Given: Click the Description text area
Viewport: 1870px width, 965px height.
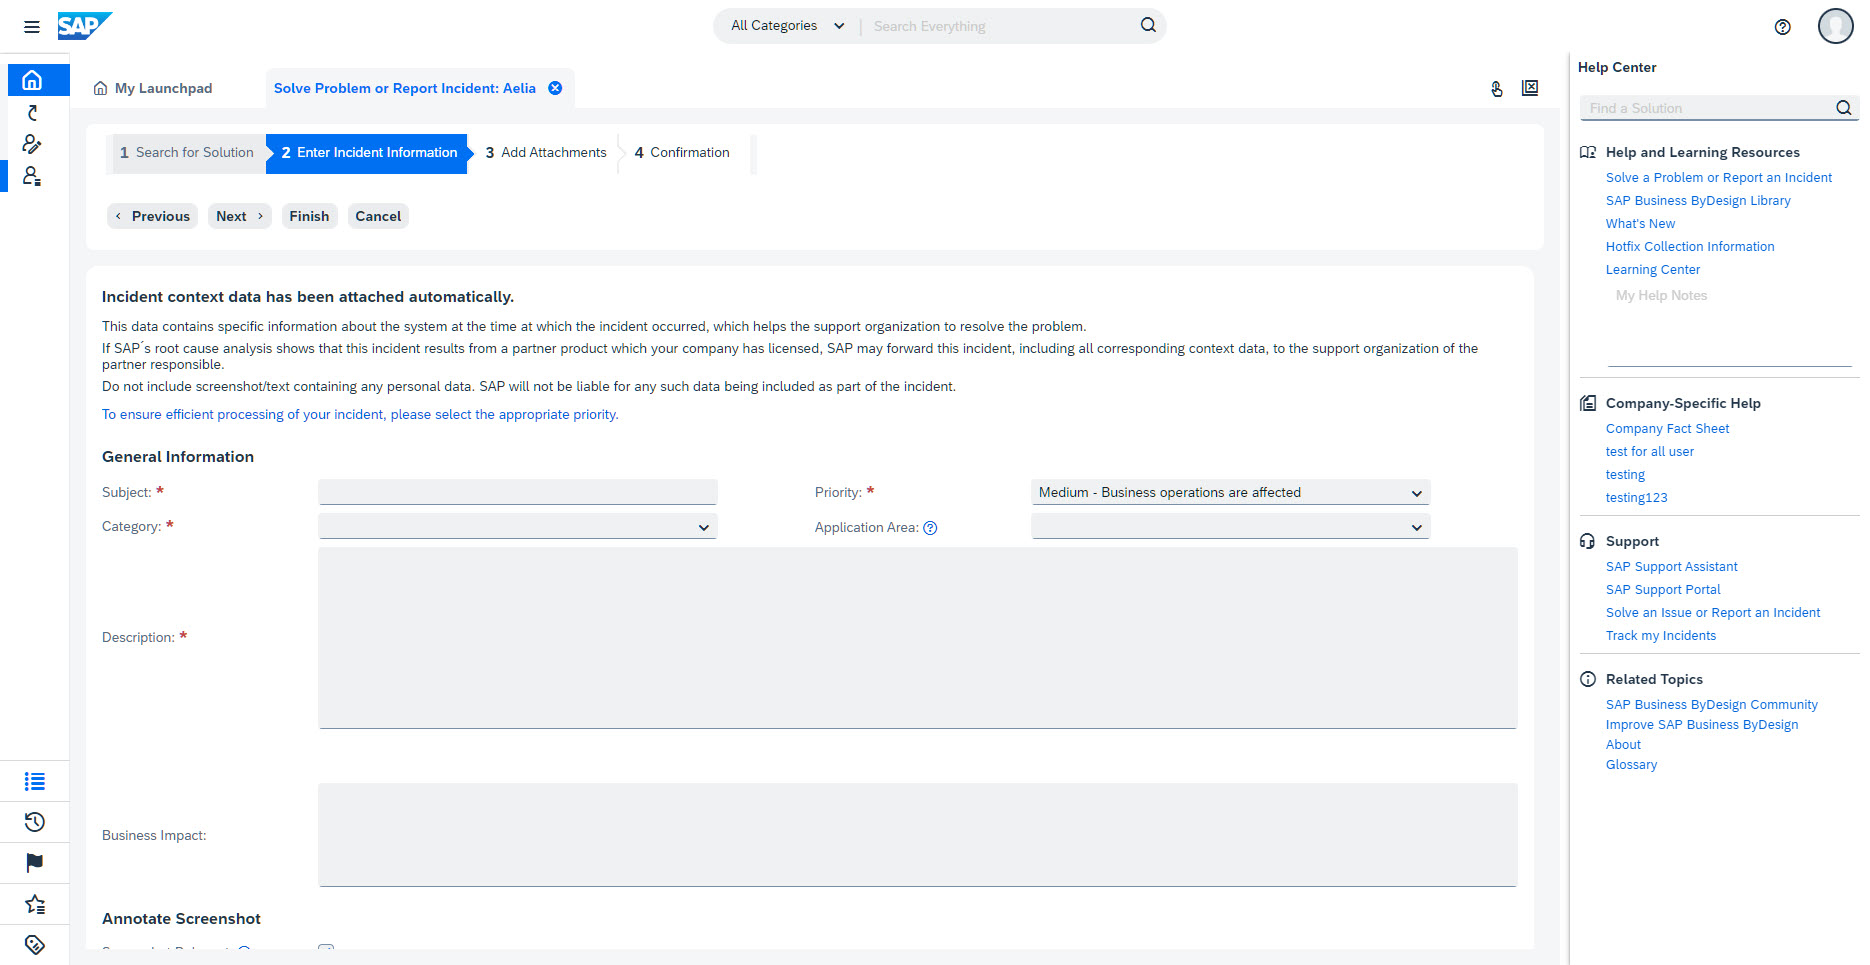Looking at the screenshot, I should click(x=917, y=638).
